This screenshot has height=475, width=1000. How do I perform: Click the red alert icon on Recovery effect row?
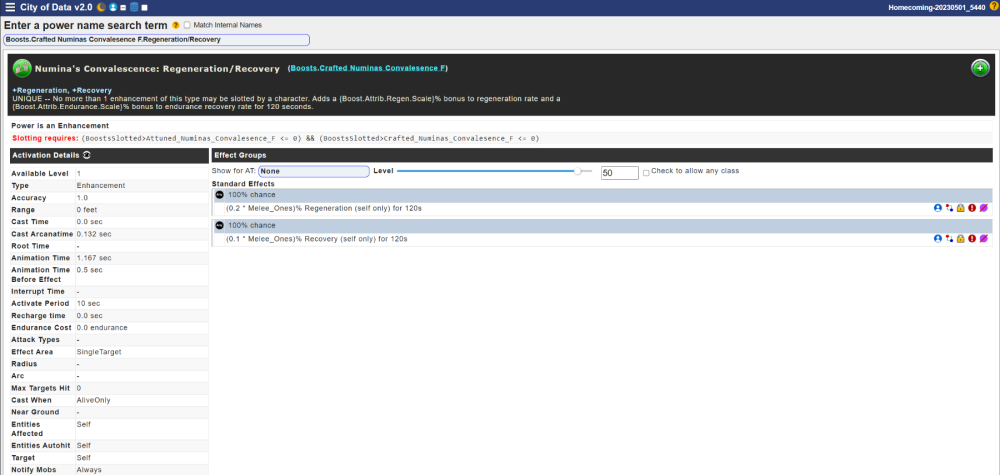(x=972, y=239)
